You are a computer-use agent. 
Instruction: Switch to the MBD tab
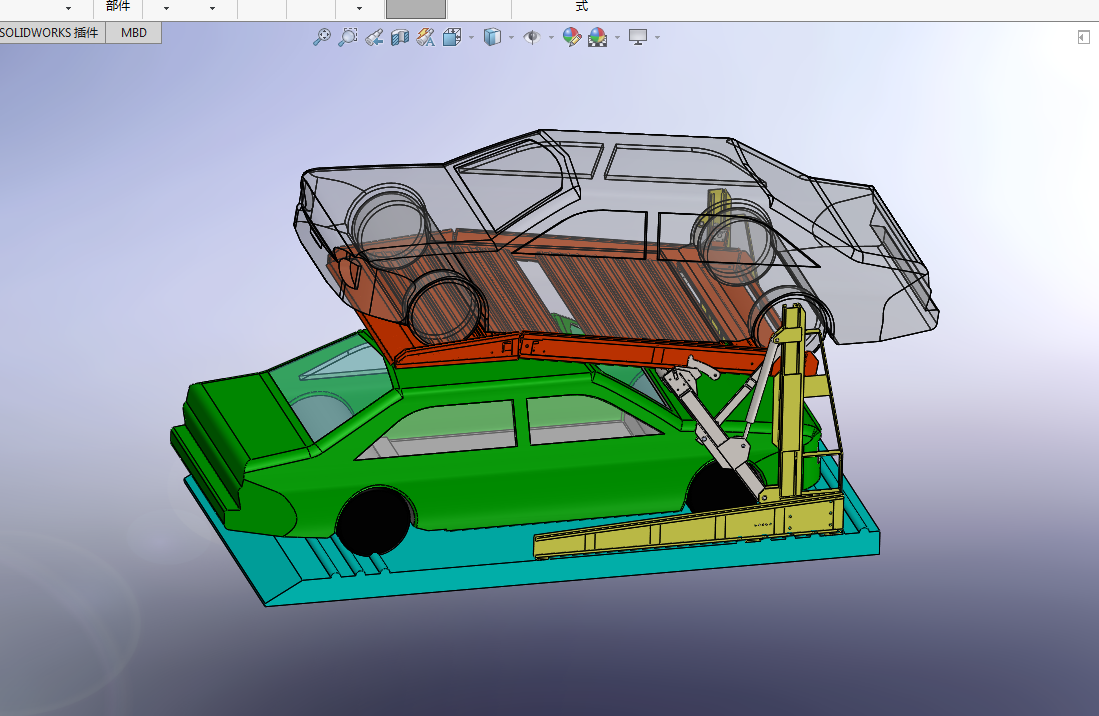(133, 33)
